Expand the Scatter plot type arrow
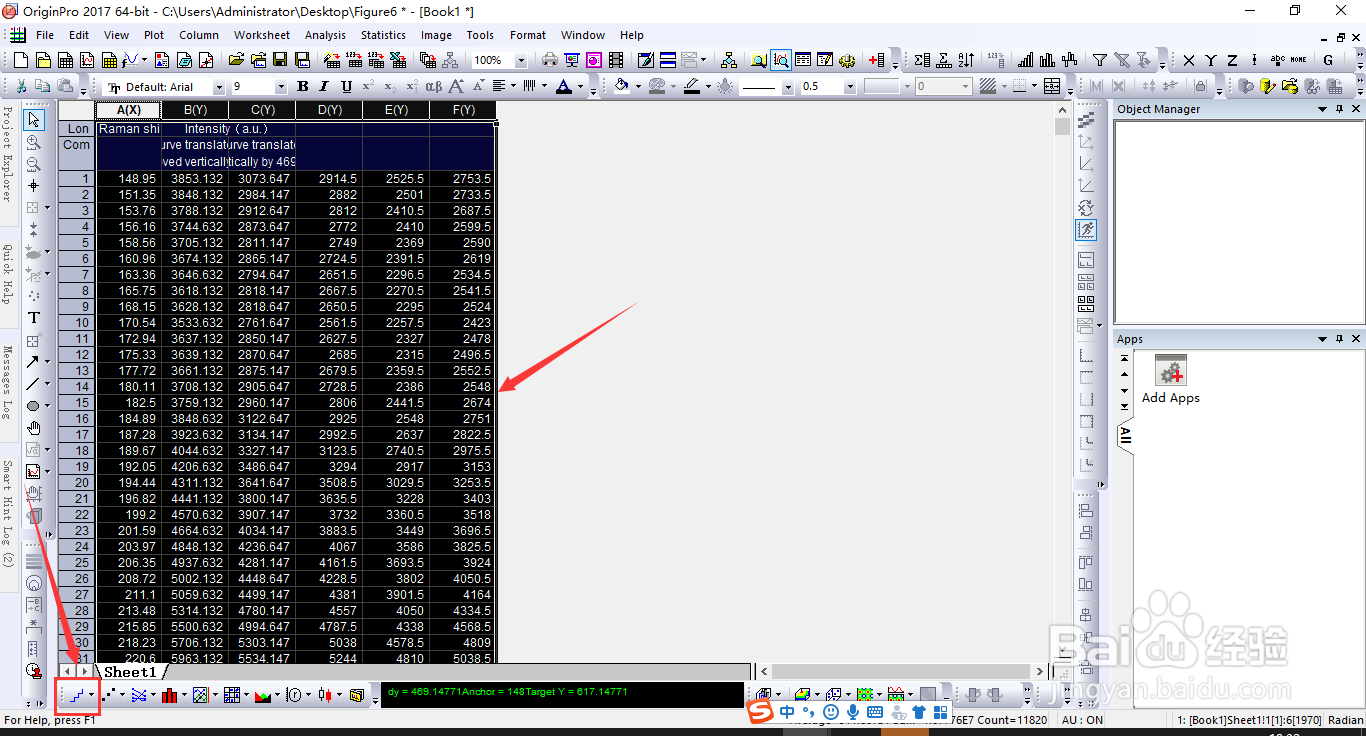The width and height of the screenshot is (1366, 736). click(123, 694)
